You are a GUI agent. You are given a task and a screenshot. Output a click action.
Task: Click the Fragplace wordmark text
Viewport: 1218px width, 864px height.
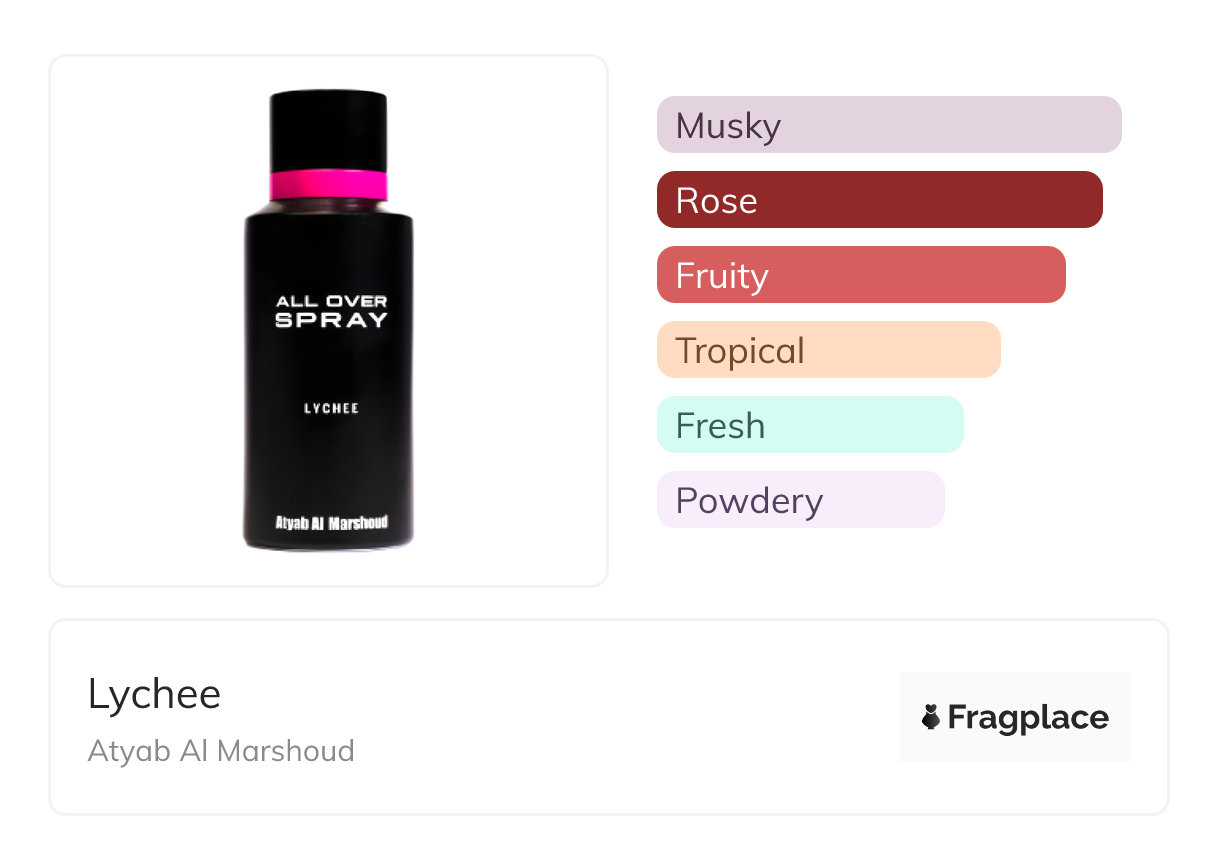(x=1028, y=718)
